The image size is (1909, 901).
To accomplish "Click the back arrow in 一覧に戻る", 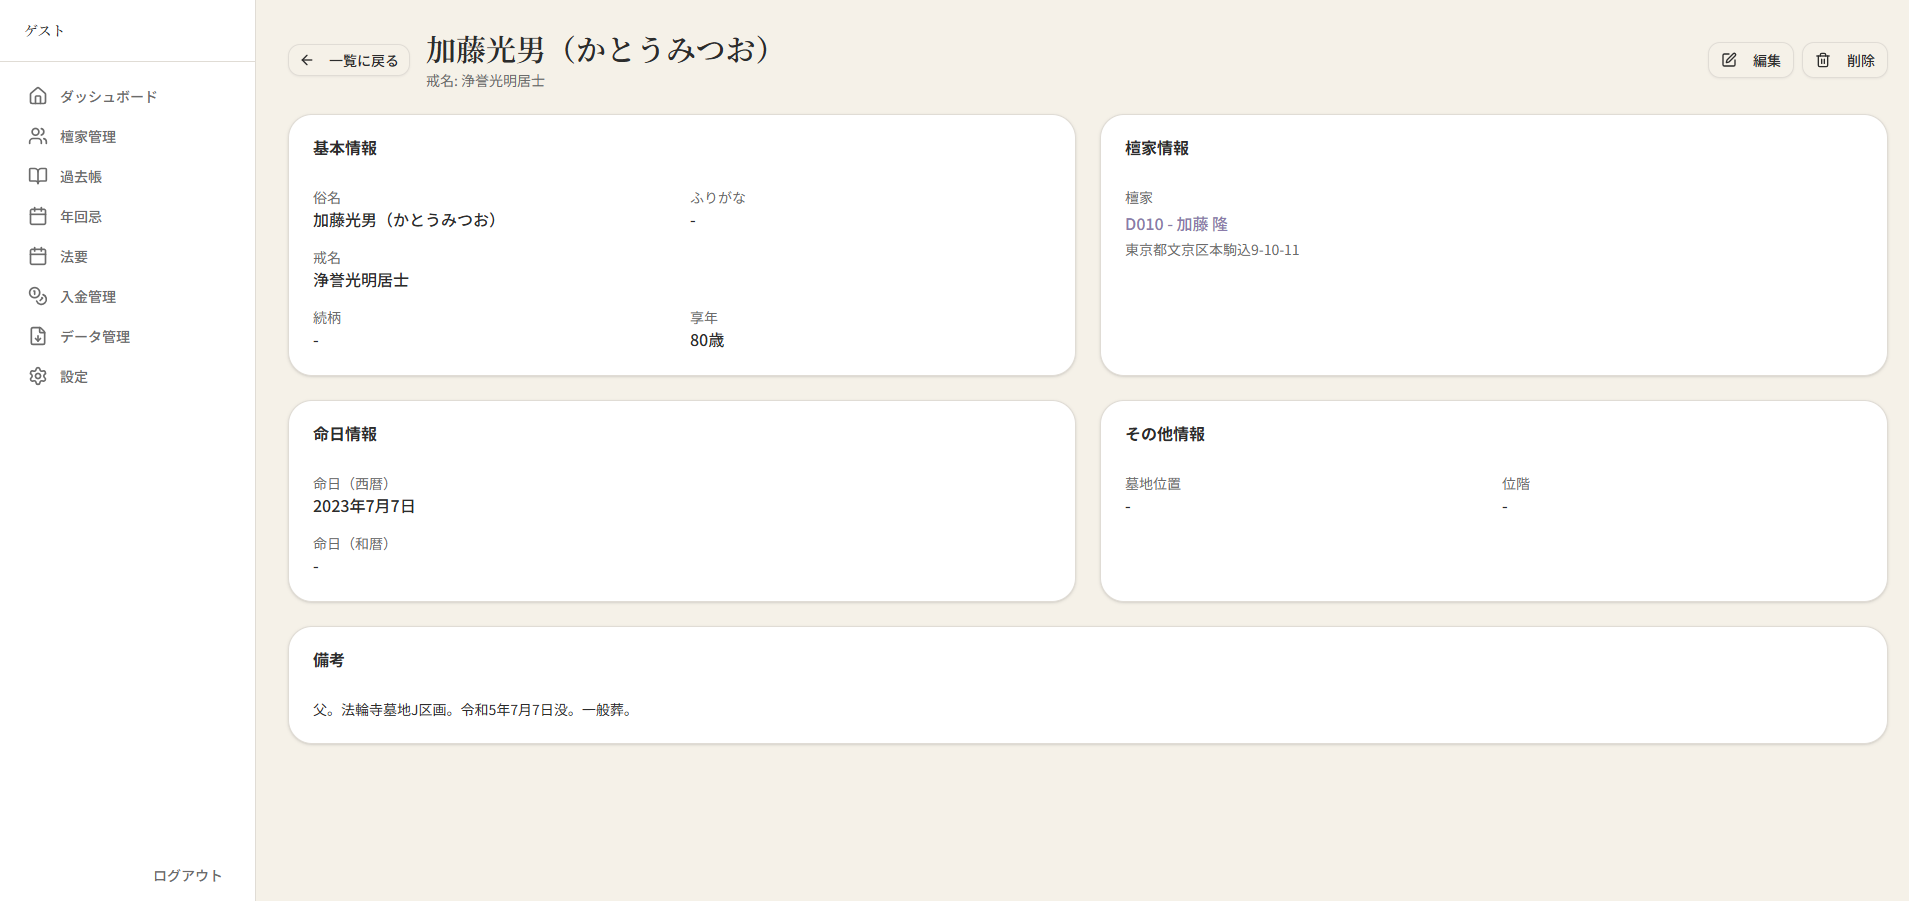I will (308, 60).
